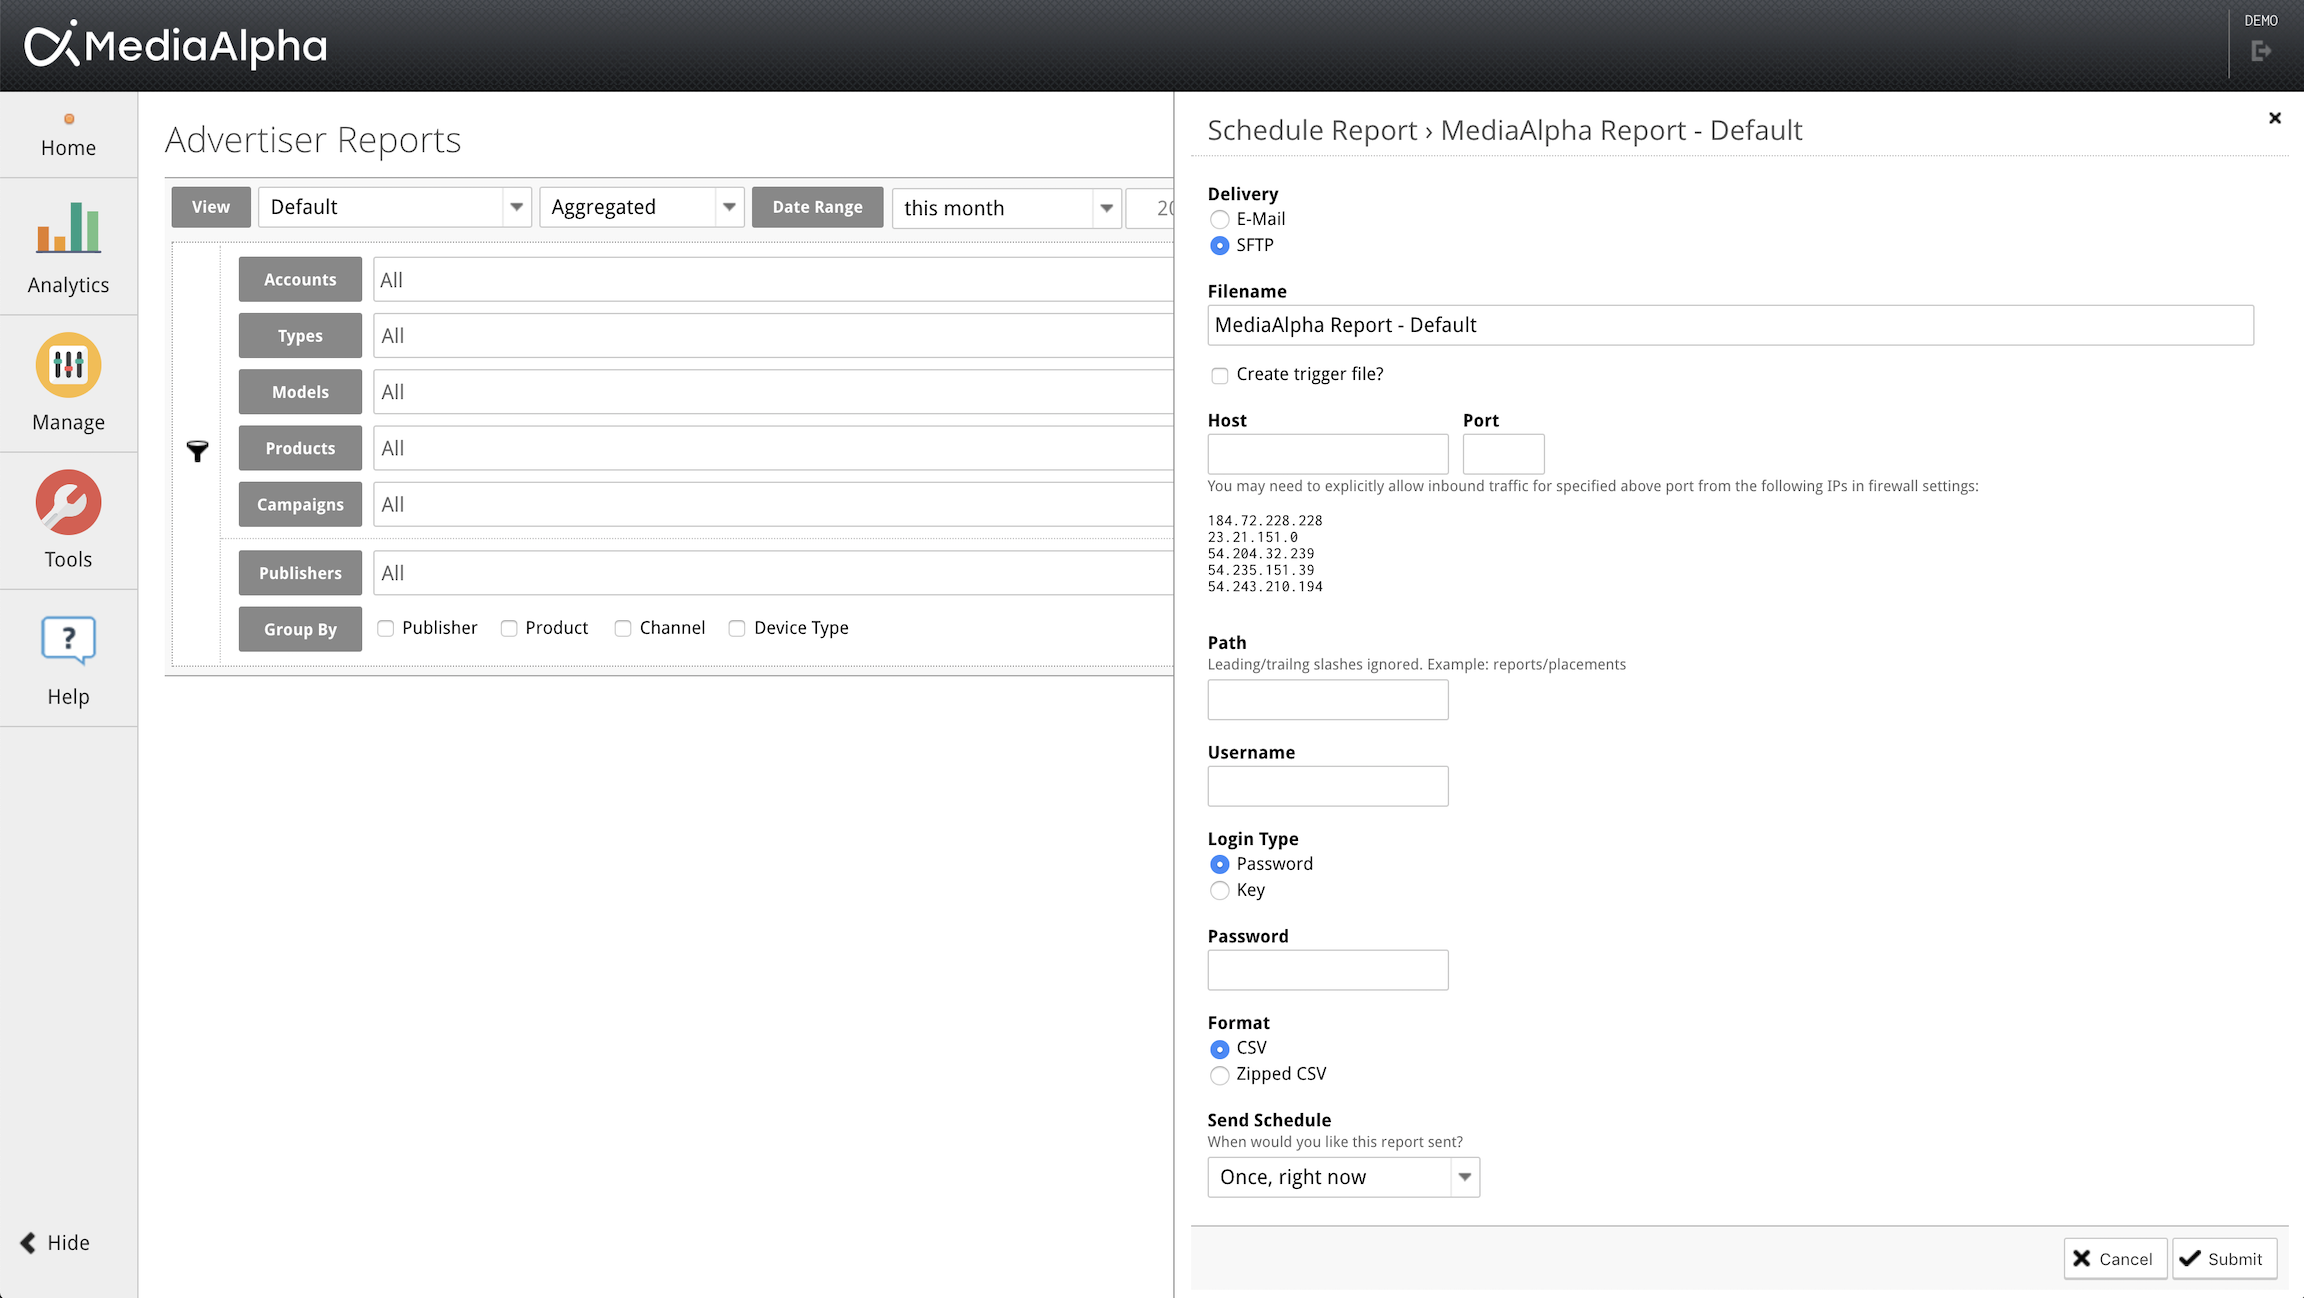Viewport: 2304px width, 1298px height.
Task: Click the filter funnel icon
Action: pos(197,451)
